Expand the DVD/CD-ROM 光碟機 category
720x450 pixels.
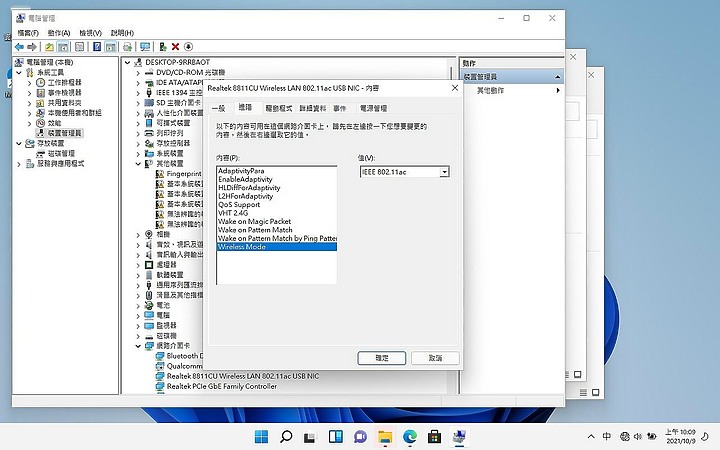pyautogui.click(x=139, y=73)
